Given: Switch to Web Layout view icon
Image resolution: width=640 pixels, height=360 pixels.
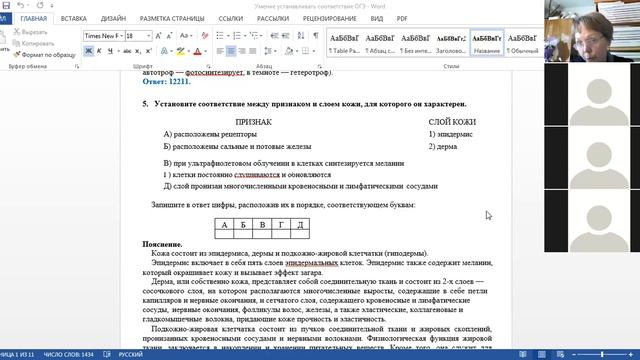Looking at the screenshot, I should click(x=560, y=355).
